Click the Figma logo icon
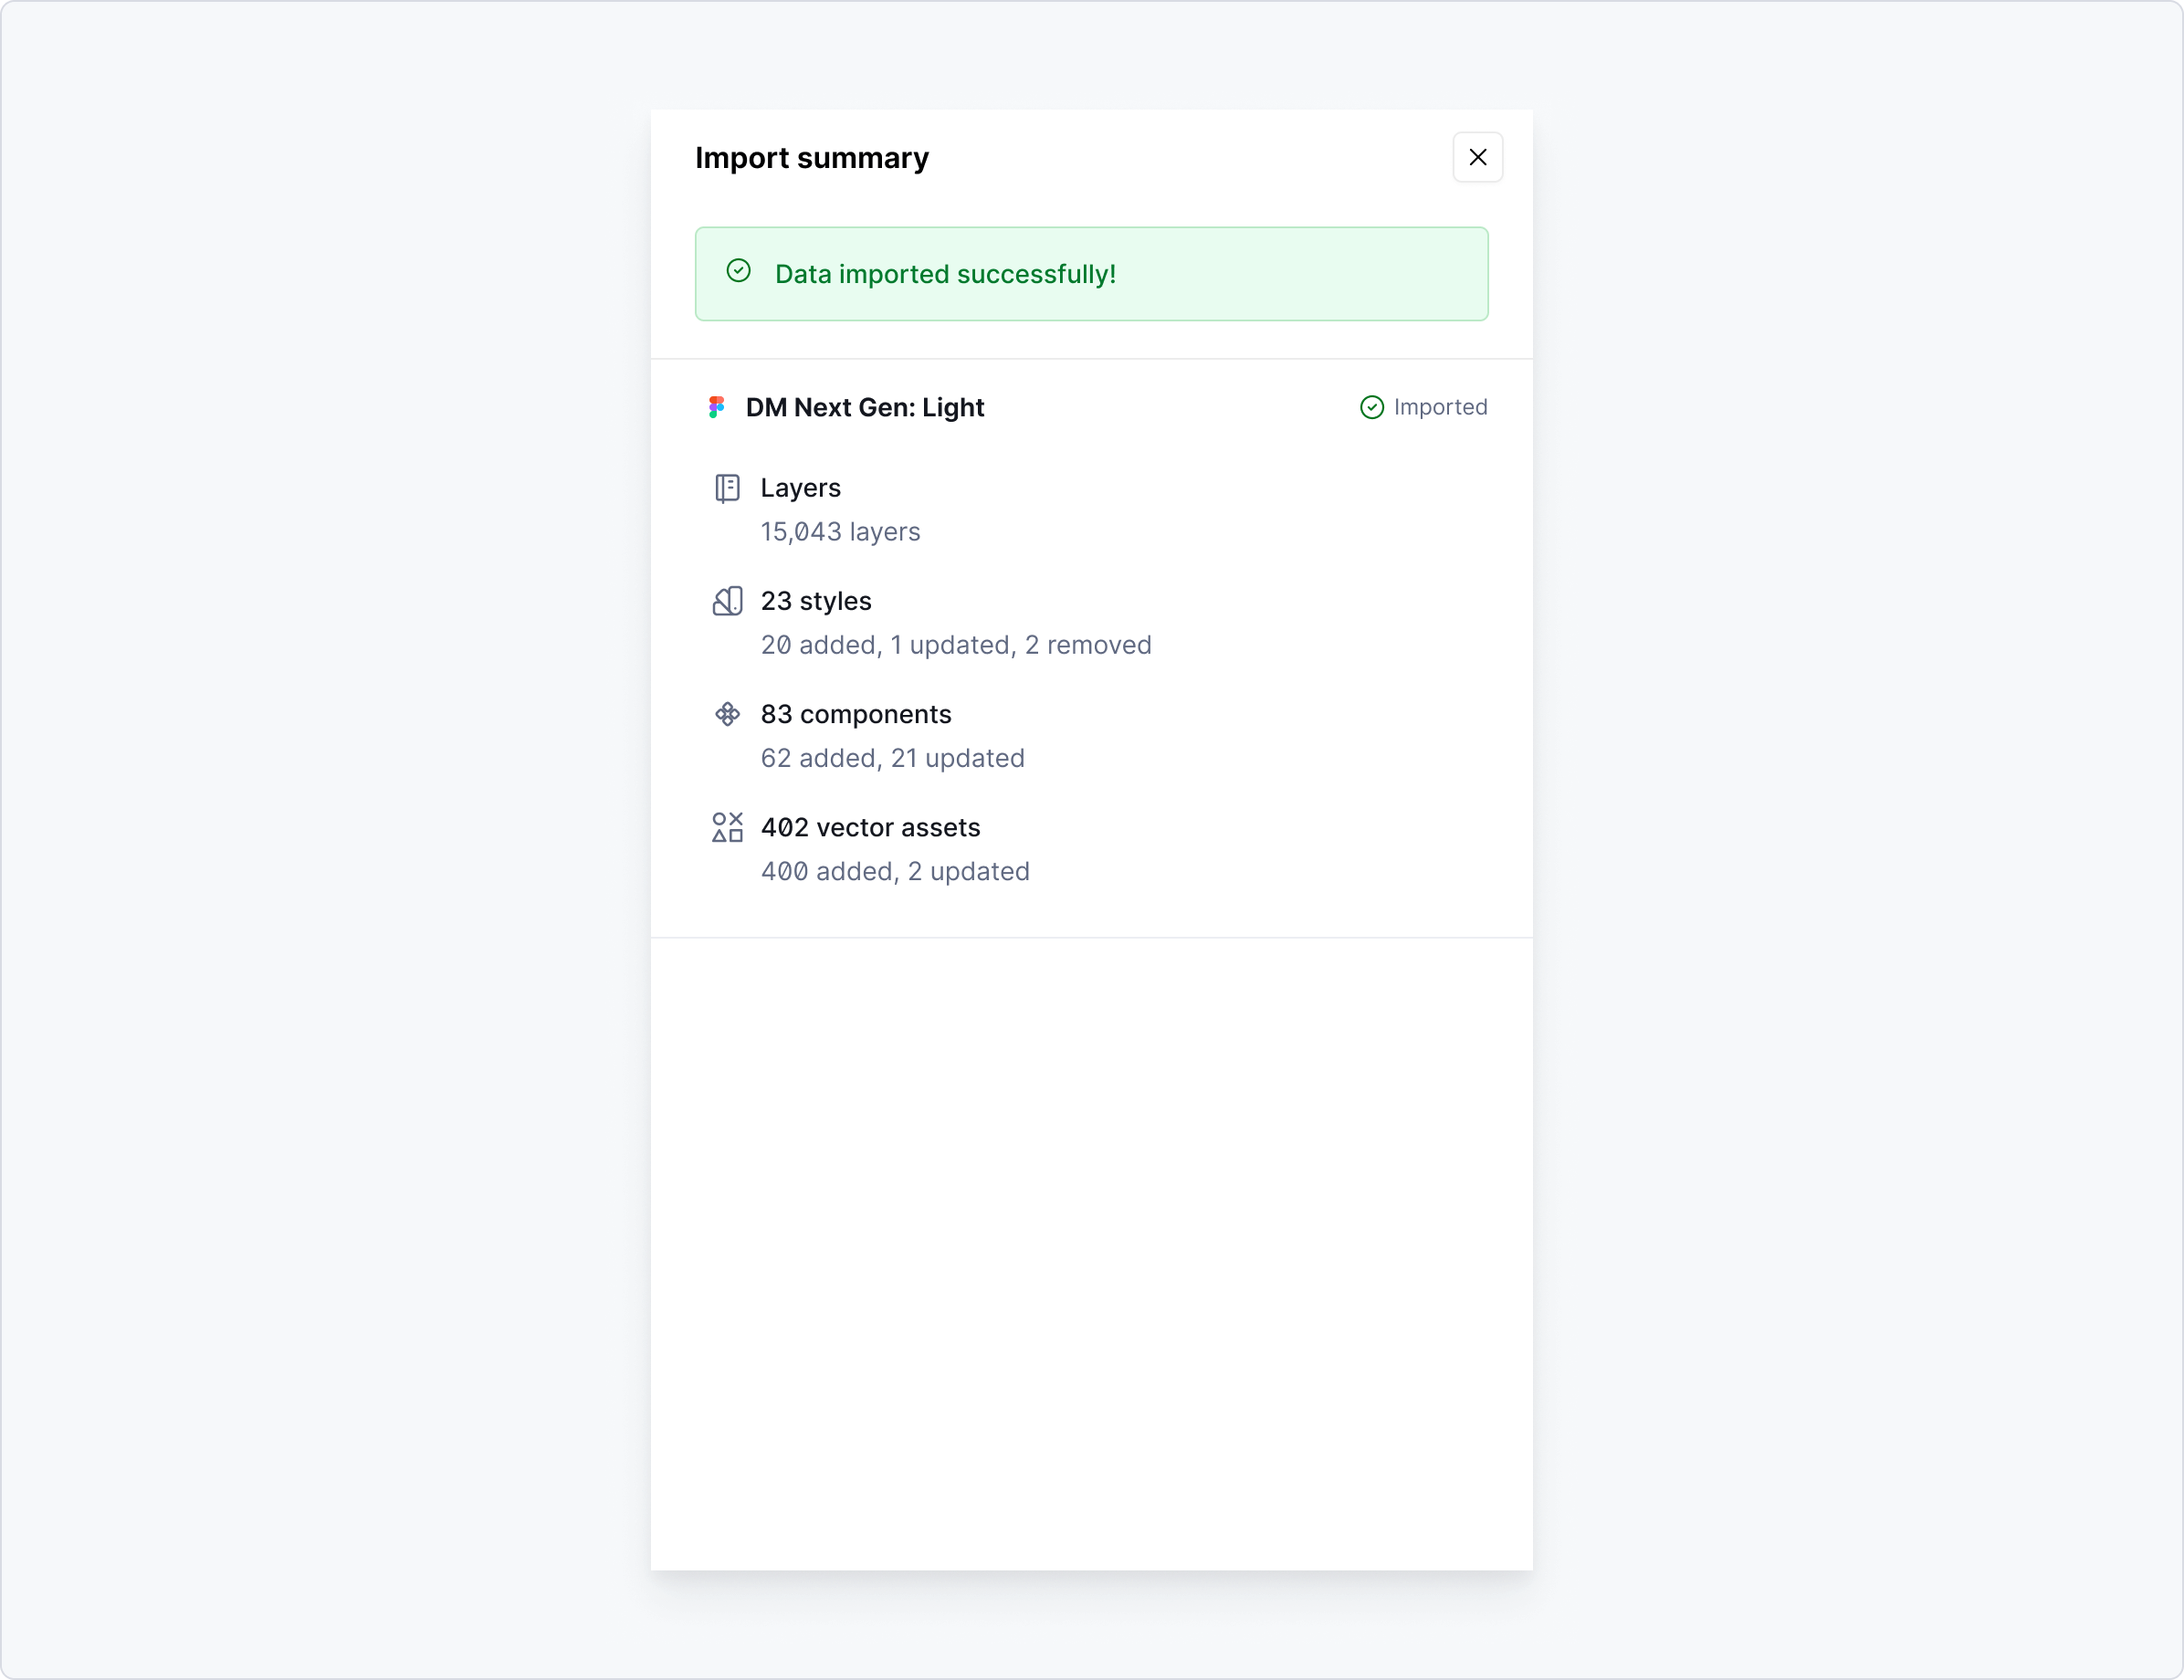The height and width of the screenshot is (1680, 2184). click(x=716, y=407)
